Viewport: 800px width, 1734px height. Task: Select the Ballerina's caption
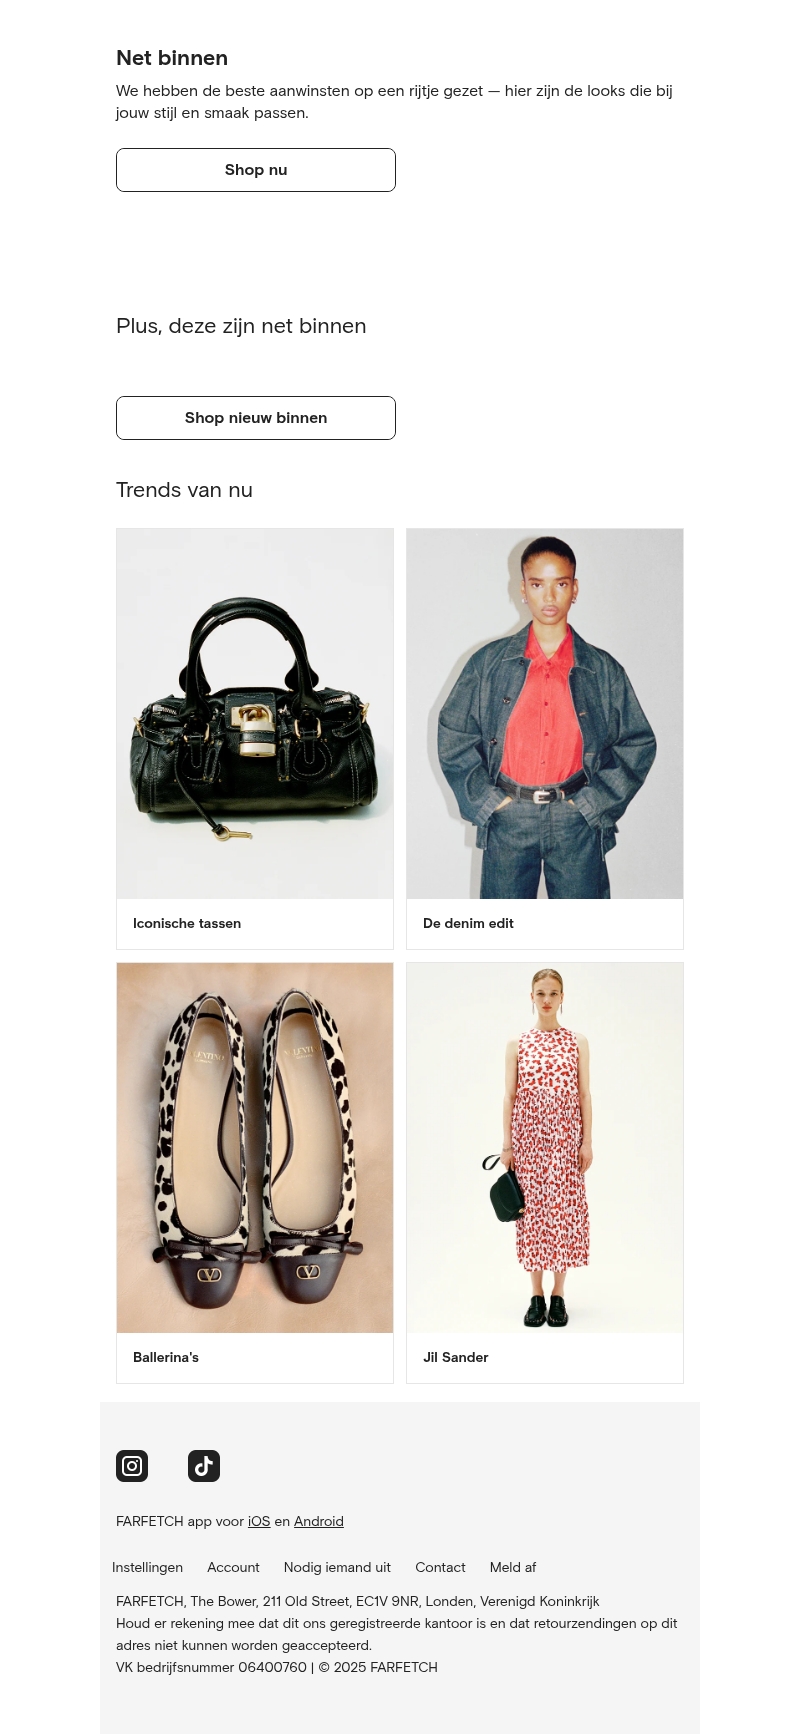pyautogui.click(x=166, y=1357)
